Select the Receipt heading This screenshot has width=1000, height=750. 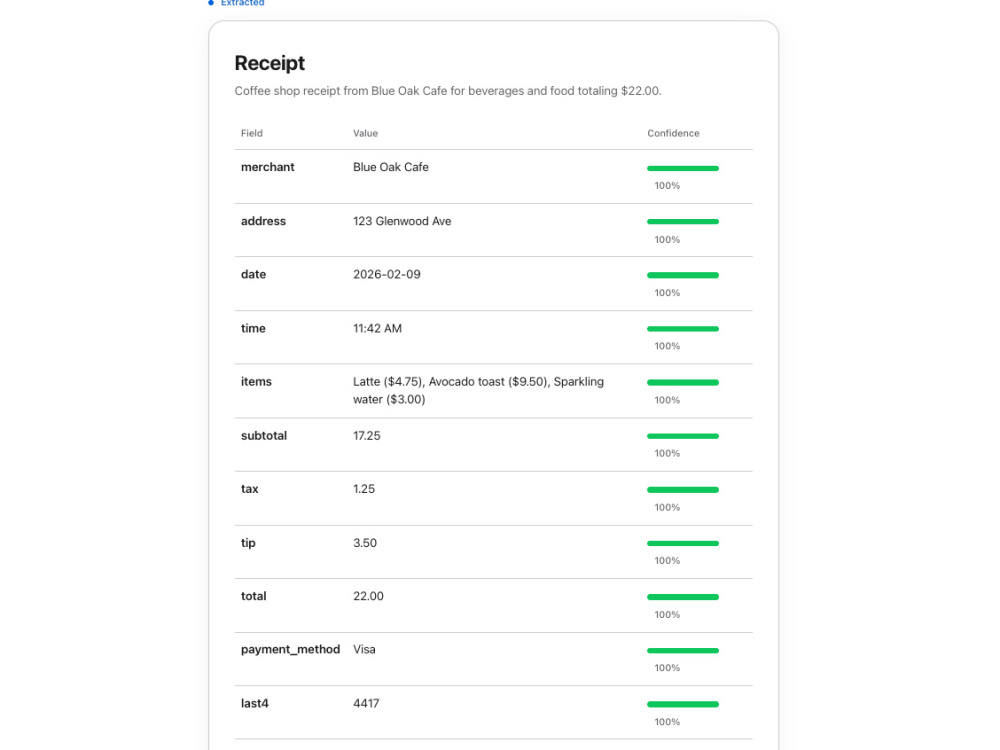point(270,63)
